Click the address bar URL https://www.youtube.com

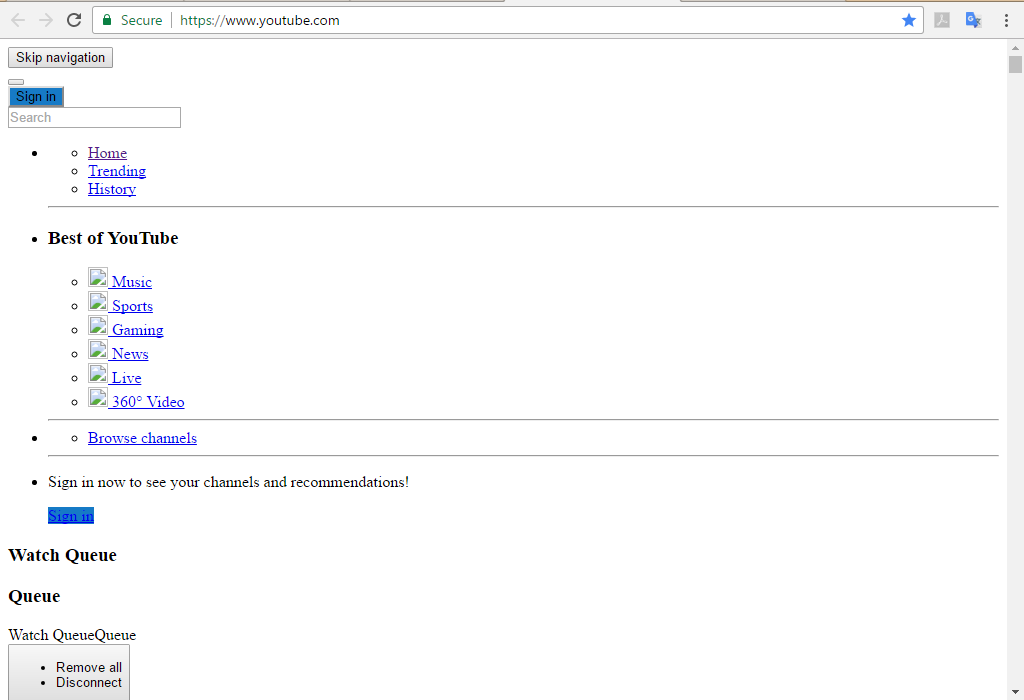pyautogui.click(x=259, y=20)
